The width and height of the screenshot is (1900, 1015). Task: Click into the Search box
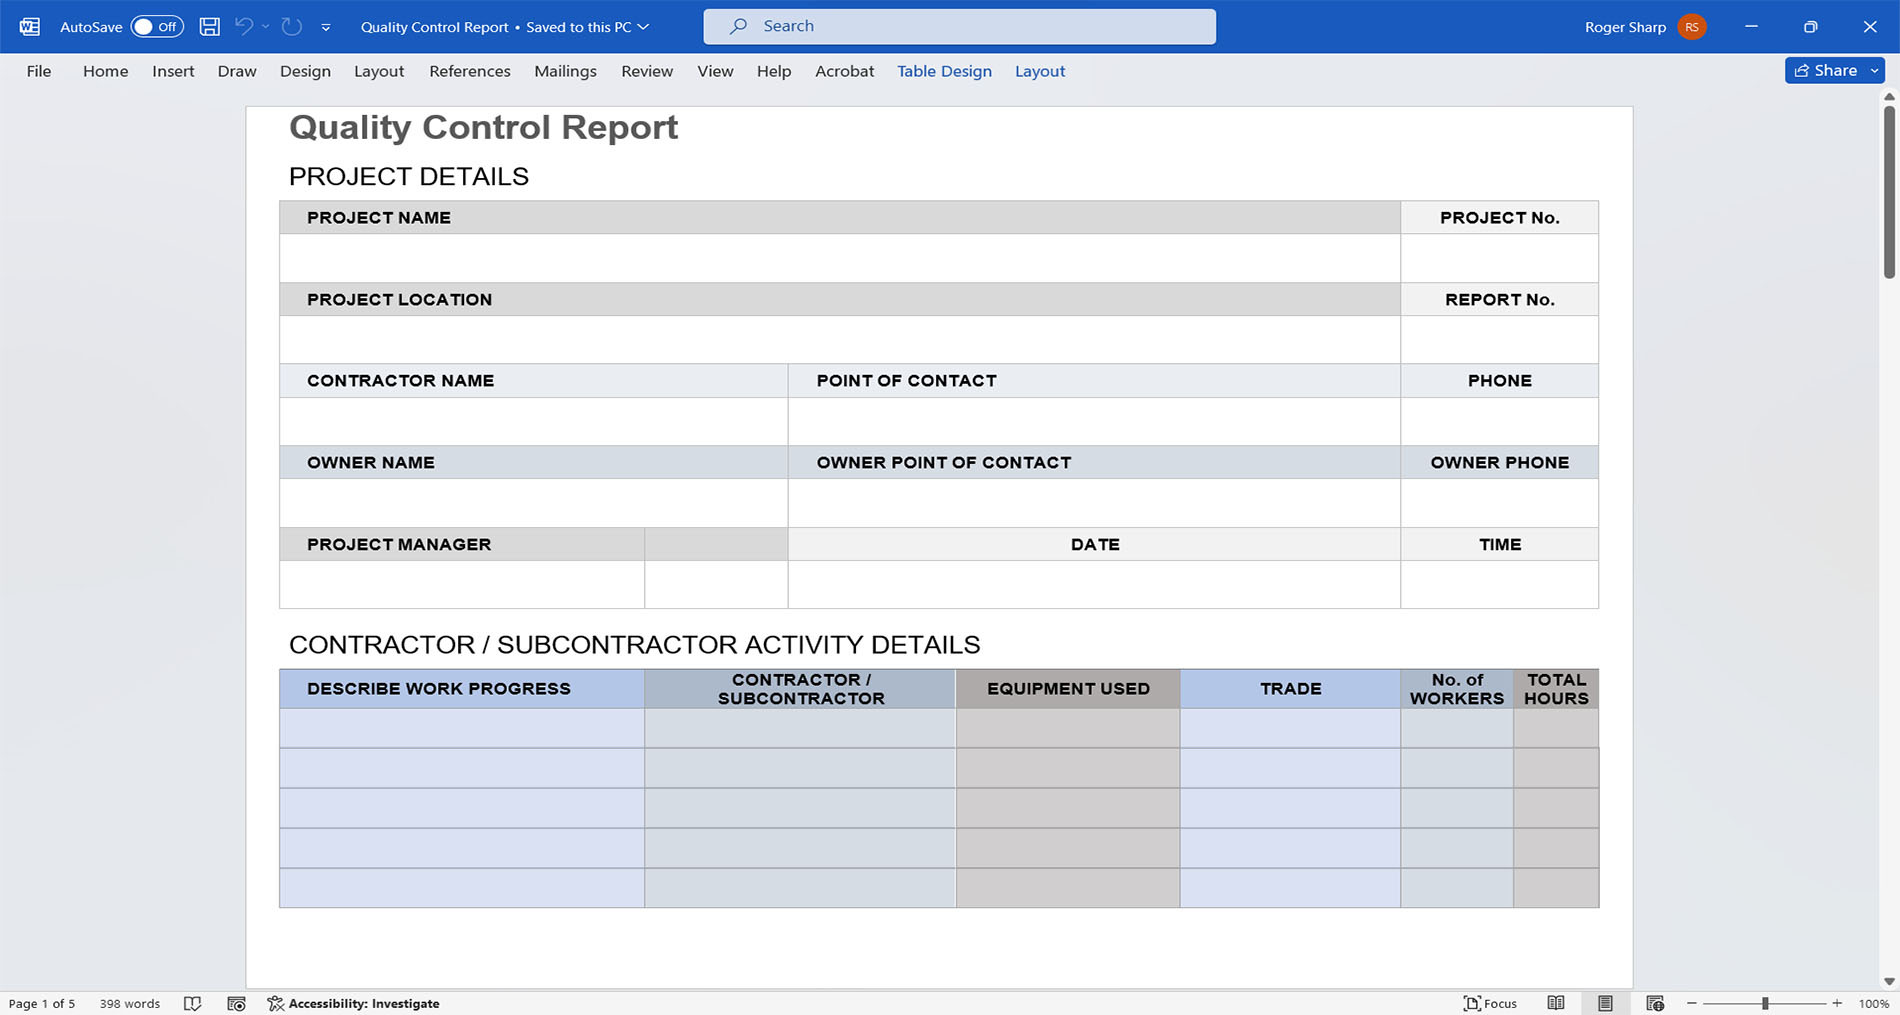(x=959, y=27)
